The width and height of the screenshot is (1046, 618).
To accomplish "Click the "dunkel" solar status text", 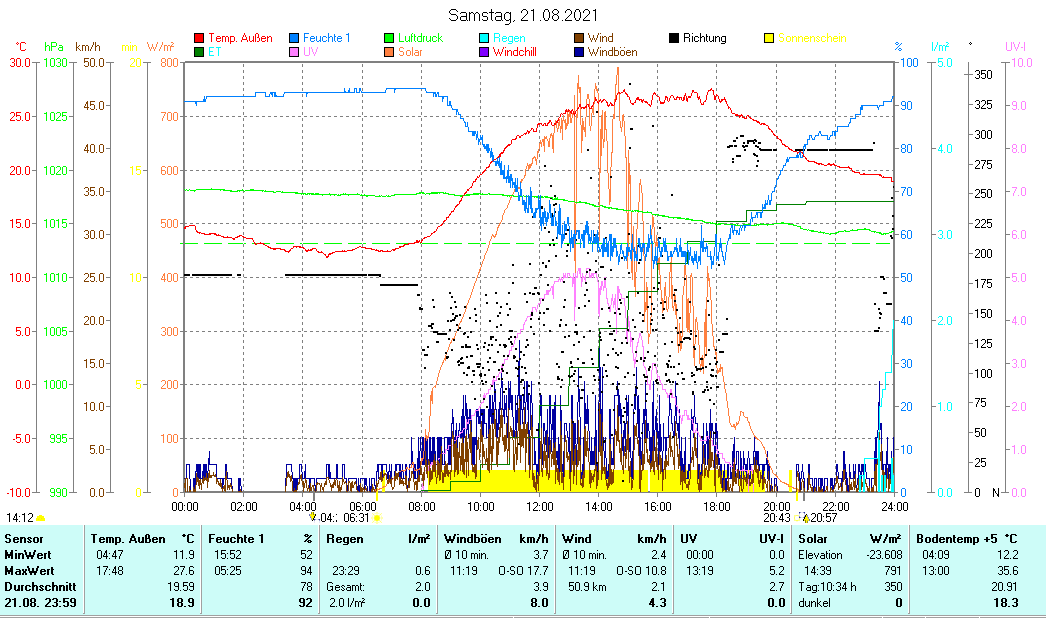I will pyautogui.click(x=815, y=603).
